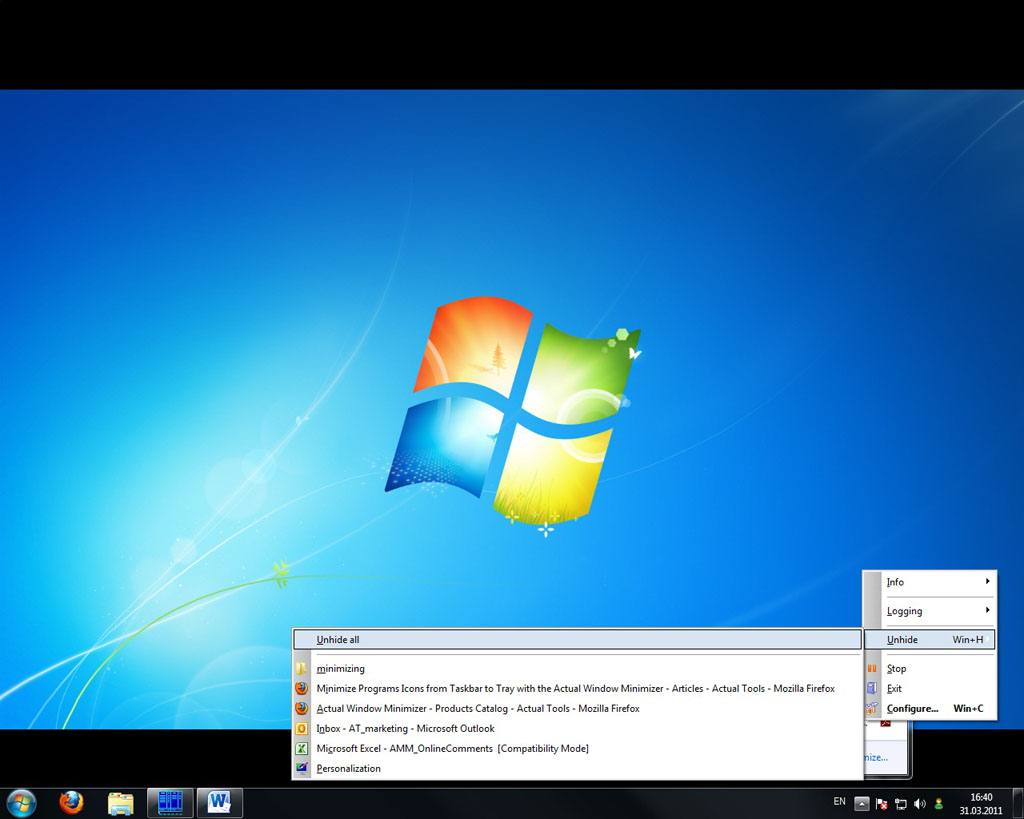The height and width of the screenshot is (819, 1024).
Task: Click the green user tray icon
Action: point(938,803)
